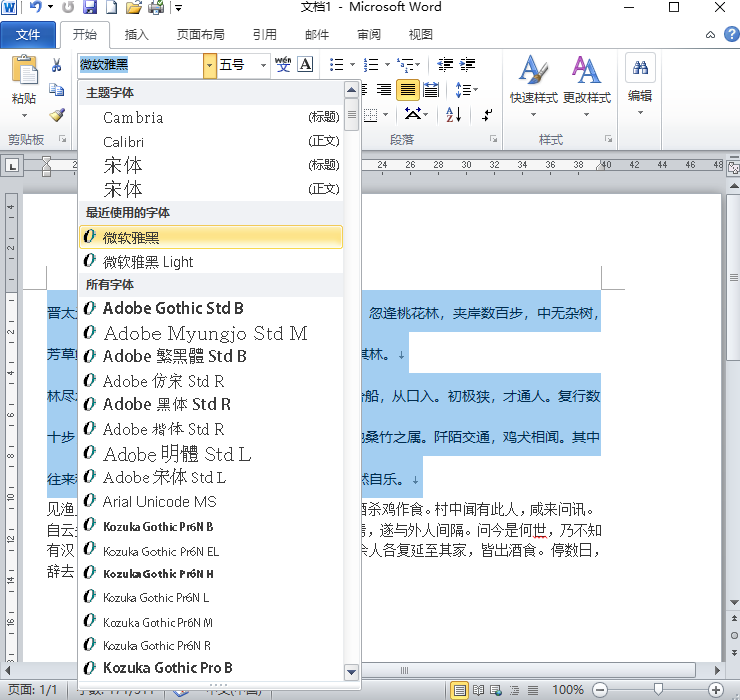Click the Copy icon
Screen dimensions: 740x700
(56, 89)
